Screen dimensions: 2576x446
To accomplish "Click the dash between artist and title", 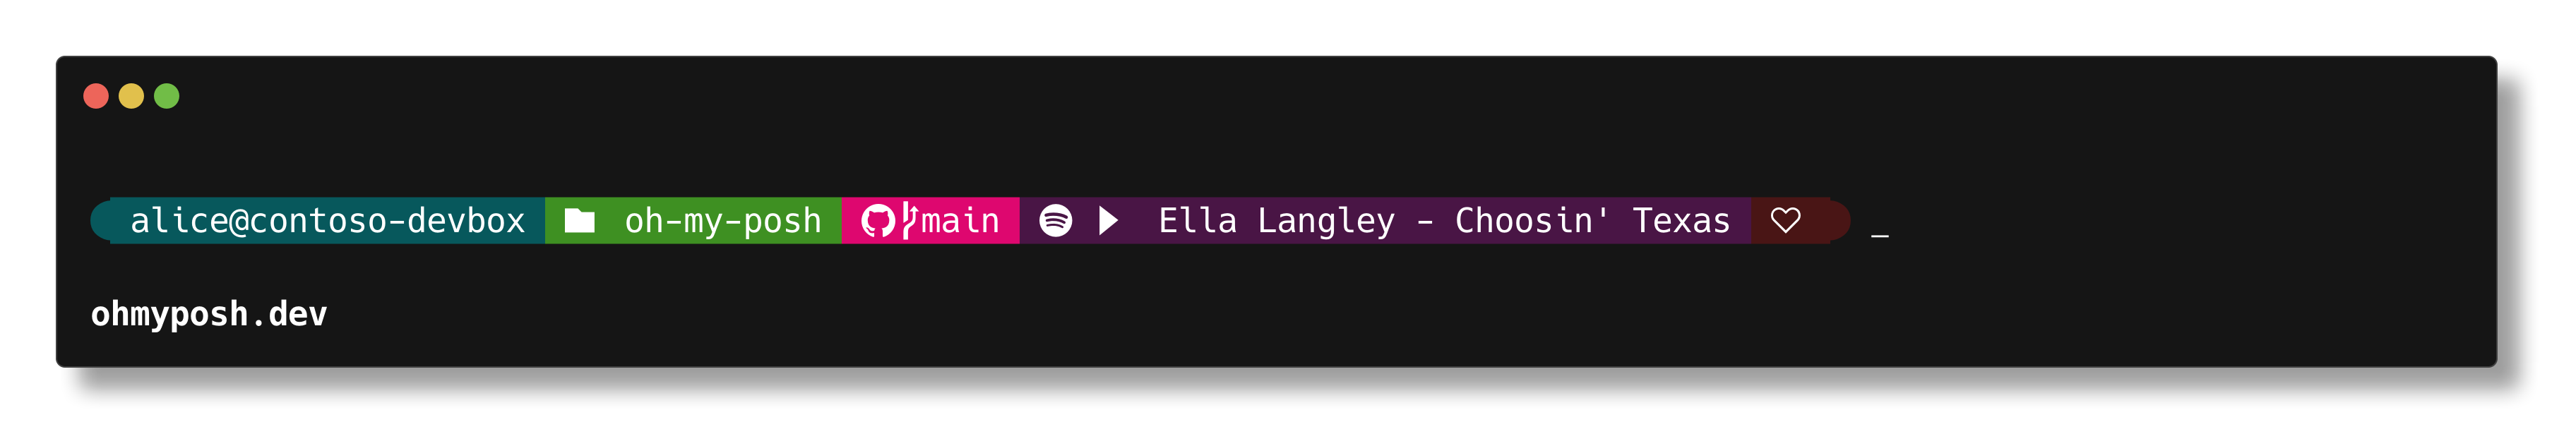I will [1425, 221].
